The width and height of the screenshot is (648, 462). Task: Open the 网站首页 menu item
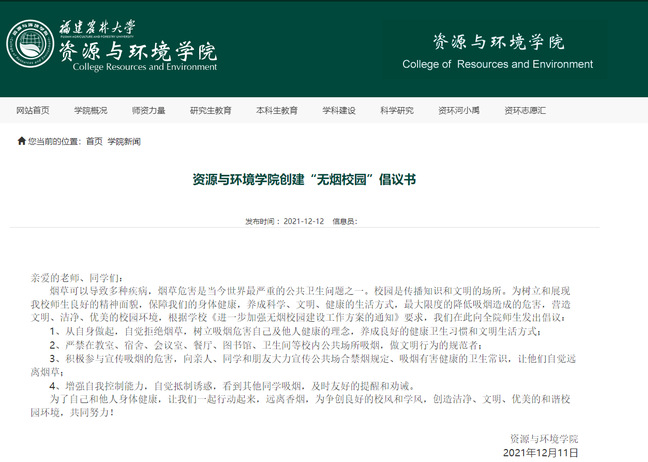tap(34, 110)
